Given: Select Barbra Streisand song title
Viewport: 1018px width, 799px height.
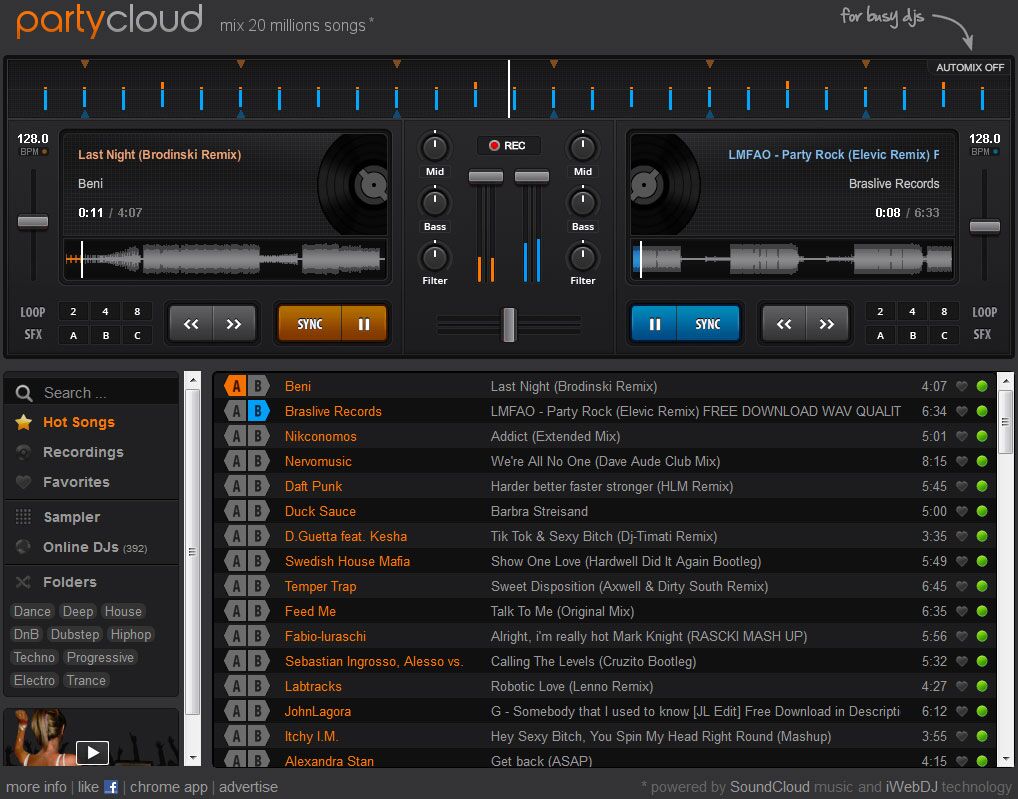Looking at the screenshot, I should click(539, 511).
